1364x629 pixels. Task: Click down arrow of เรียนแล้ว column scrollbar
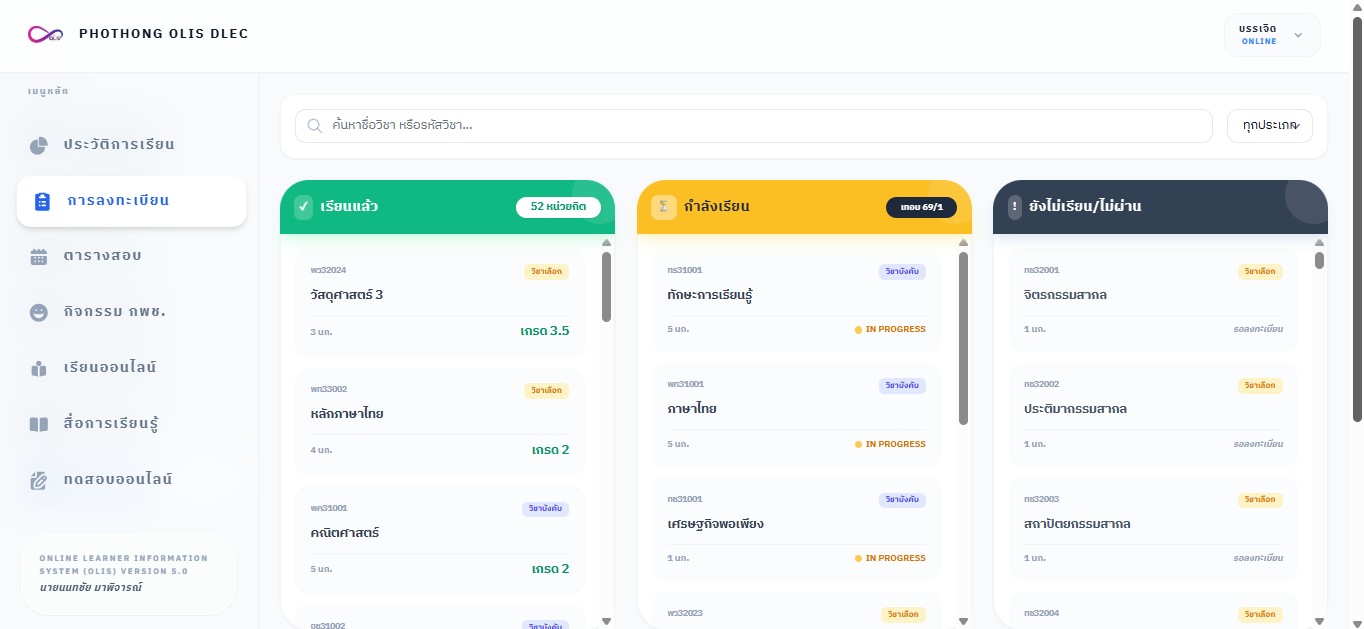tap(606, 621)
